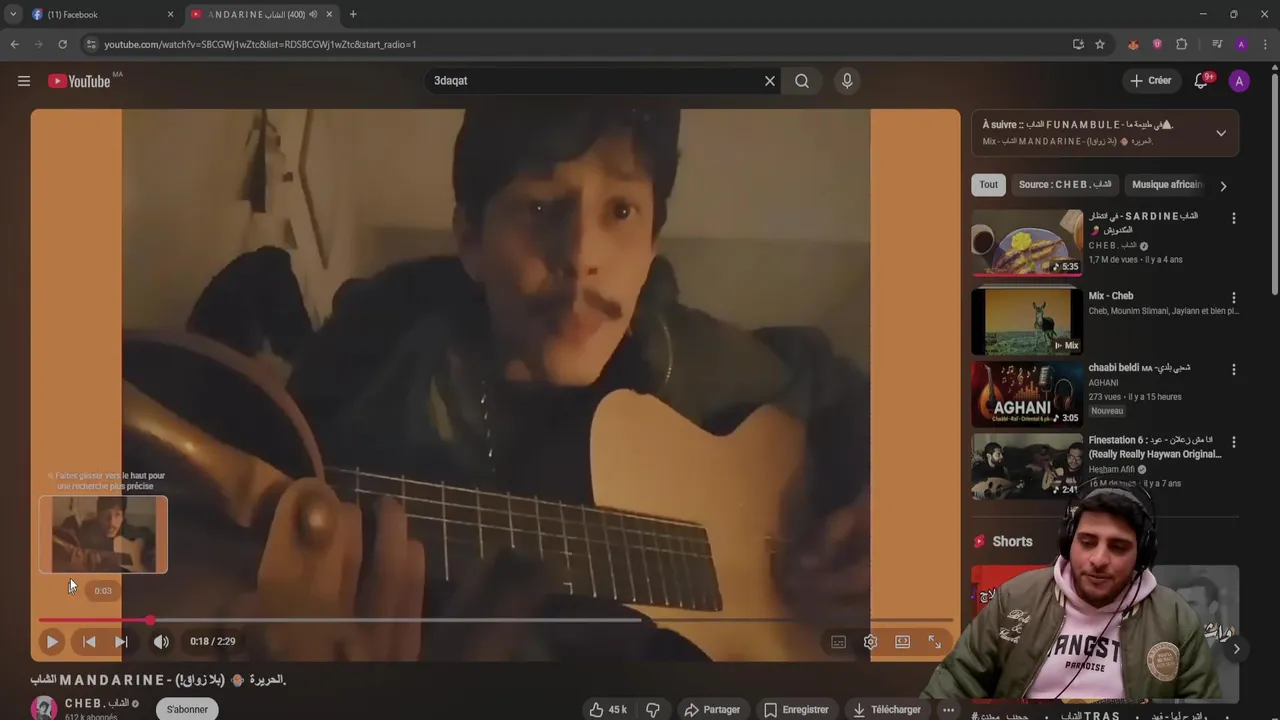Open the tab search dropdown arrow
This screenshot has height=720, width=1280.
(x=13, y=14)
